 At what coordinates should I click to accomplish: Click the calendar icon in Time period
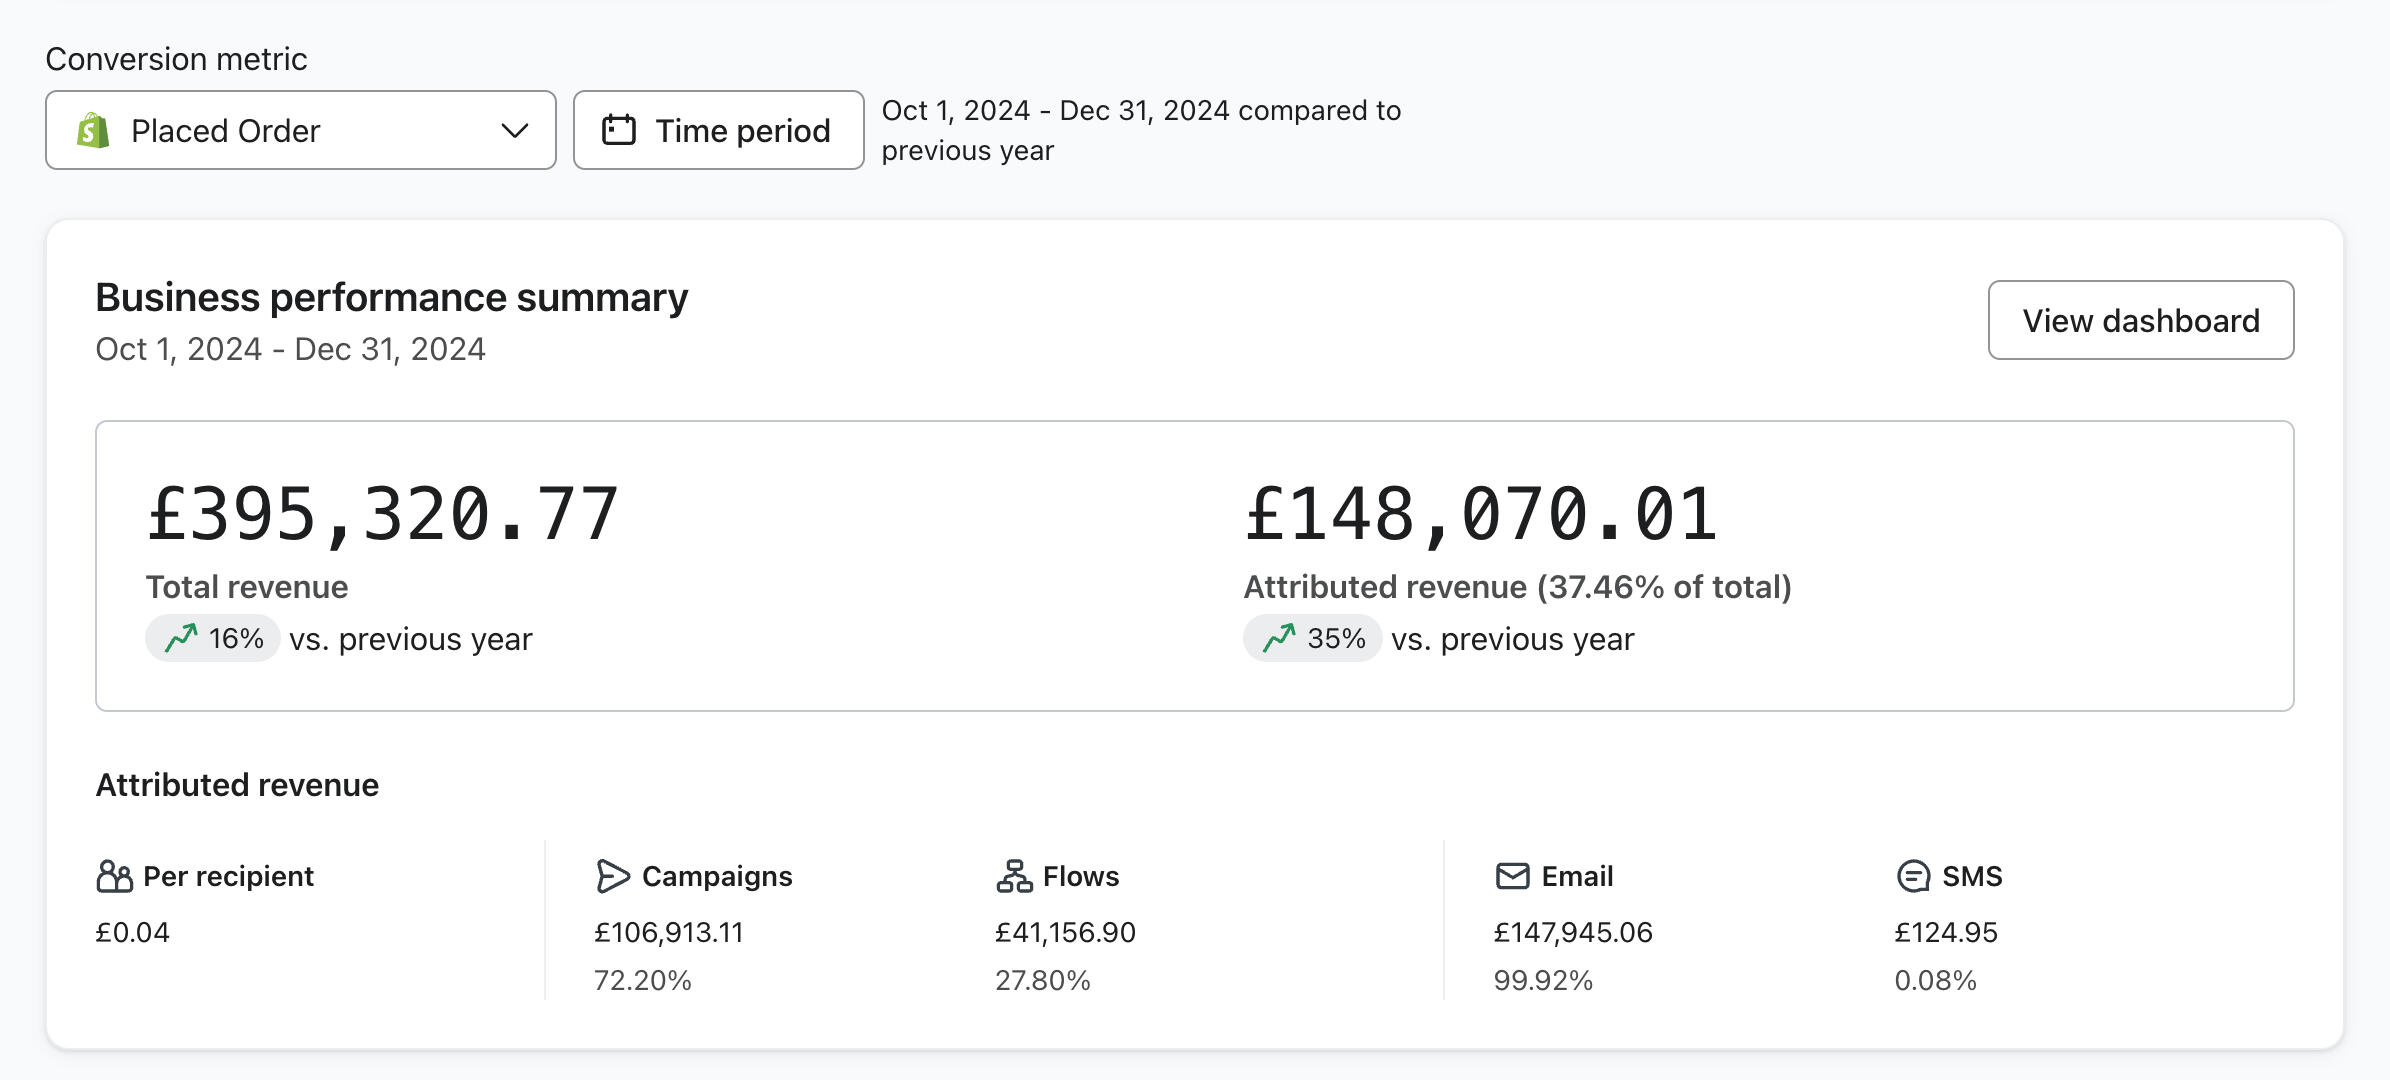coord(619,130)
